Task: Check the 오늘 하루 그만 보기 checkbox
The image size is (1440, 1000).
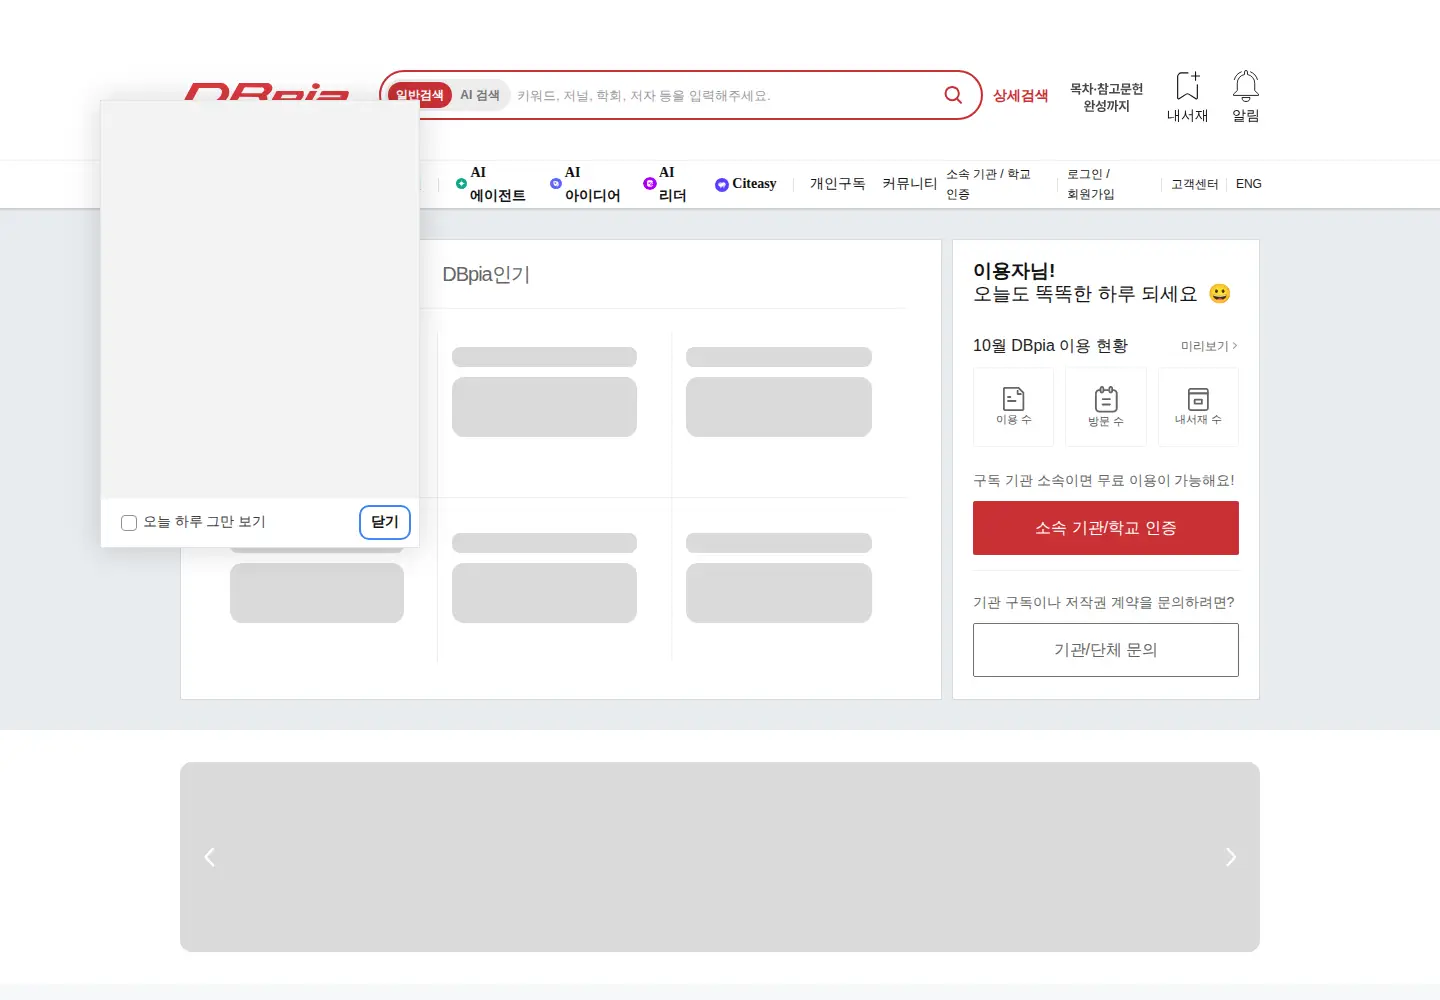Action: (129, 523)
